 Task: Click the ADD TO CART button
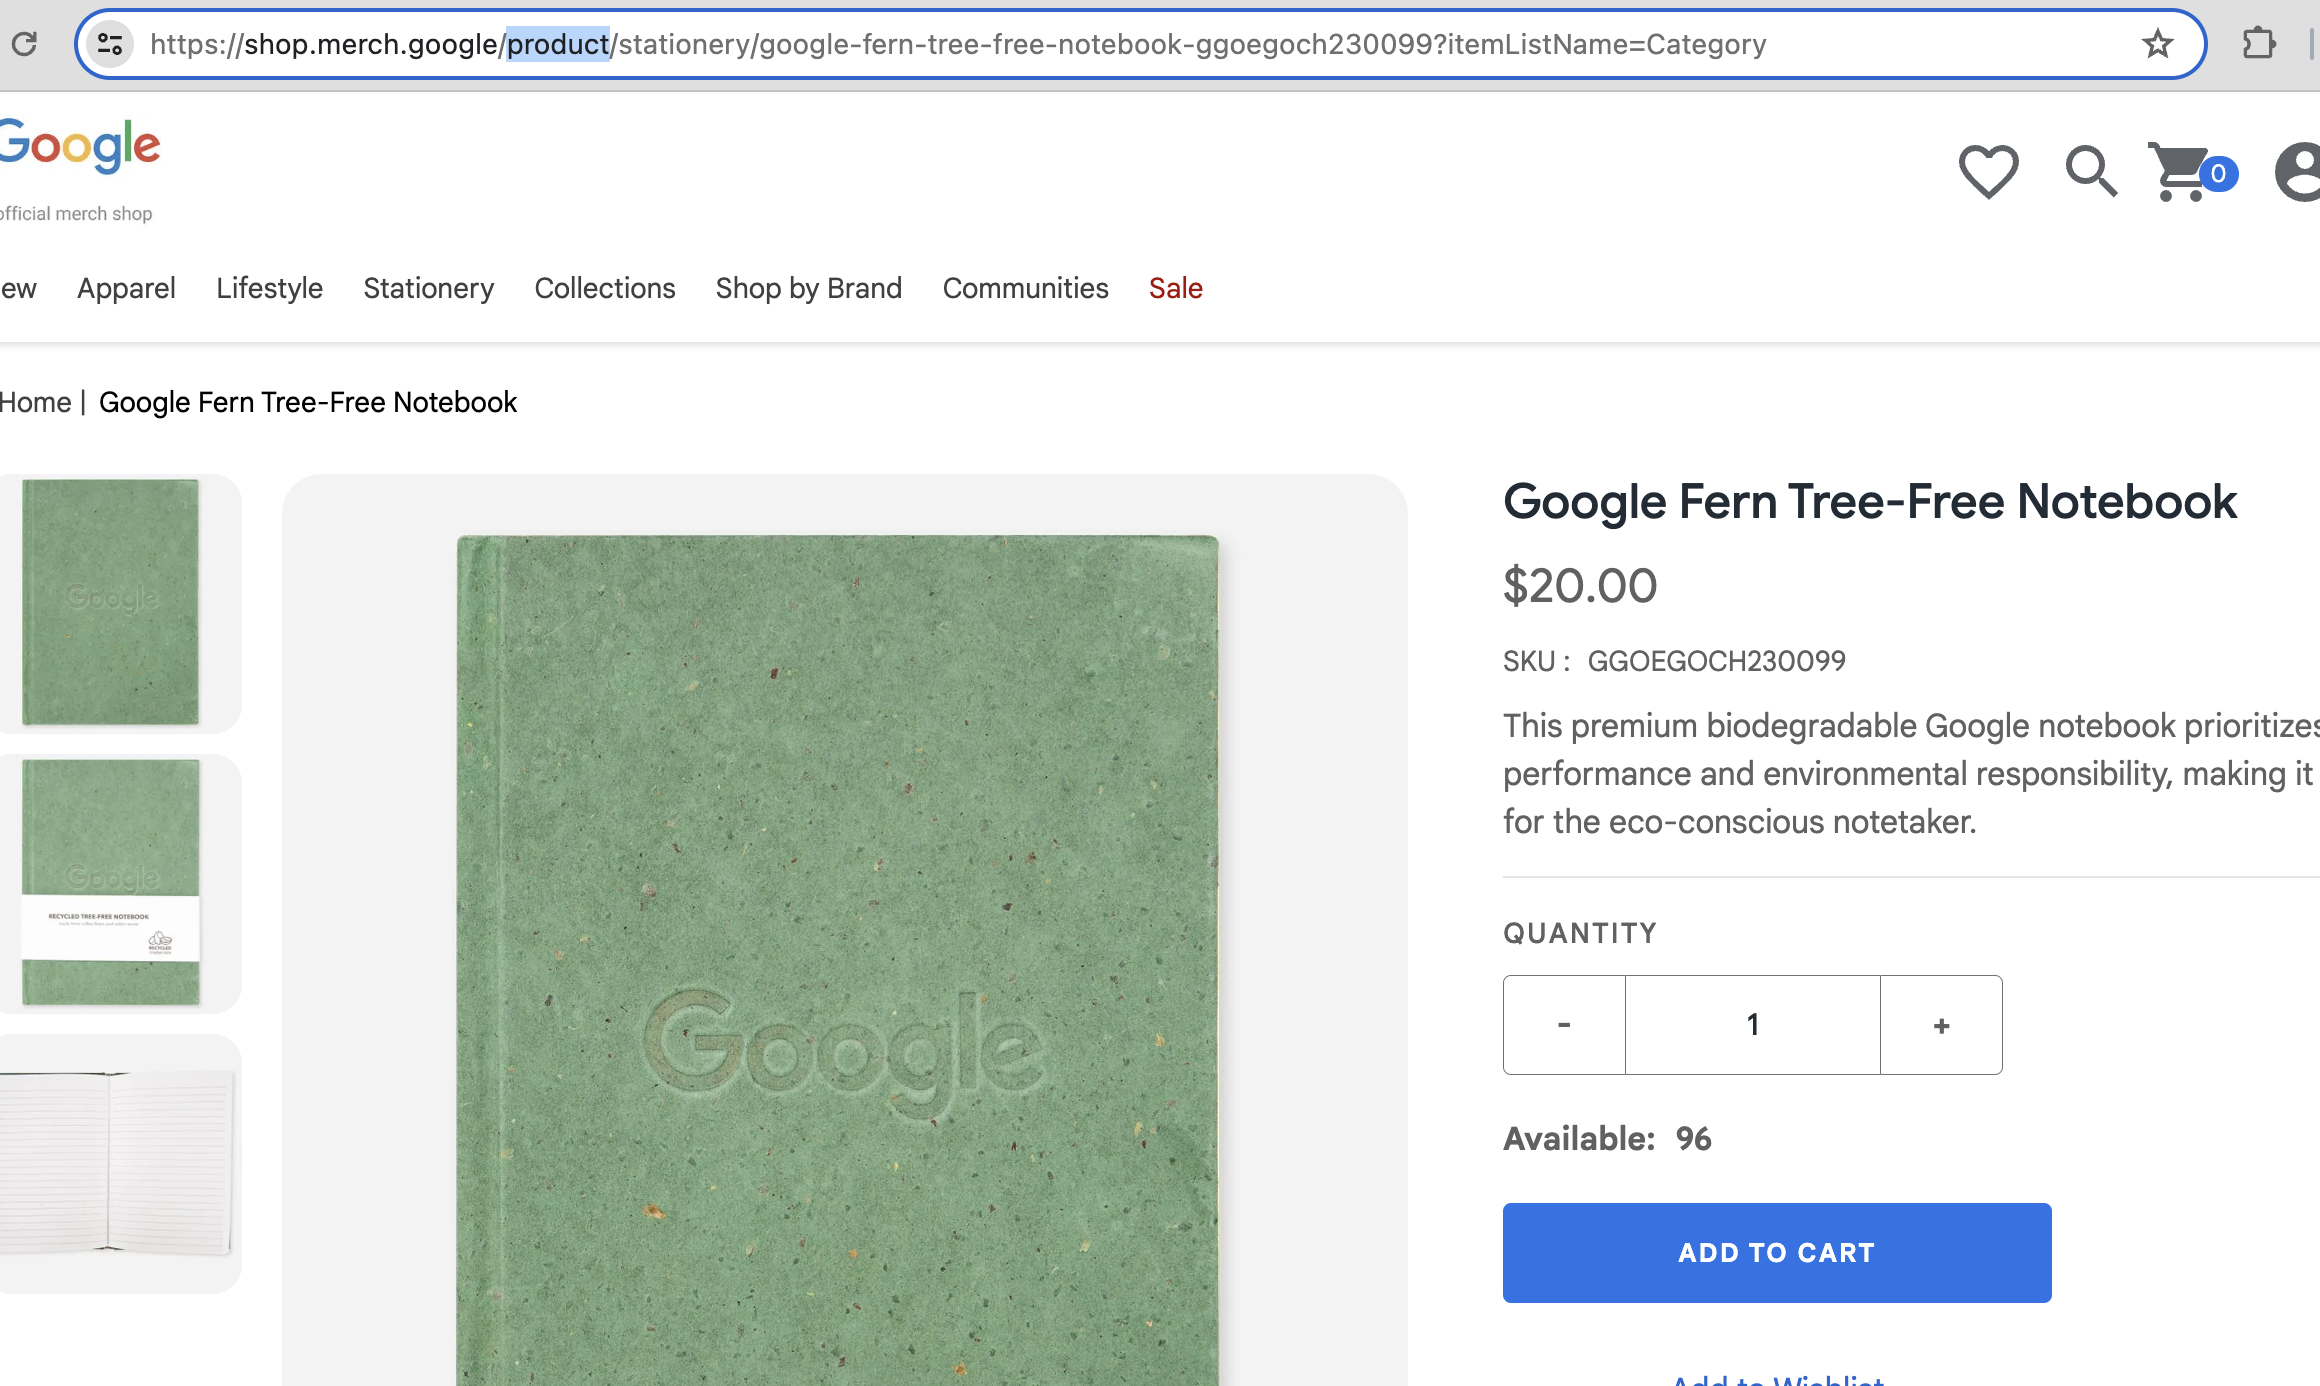point(1777,1253)
